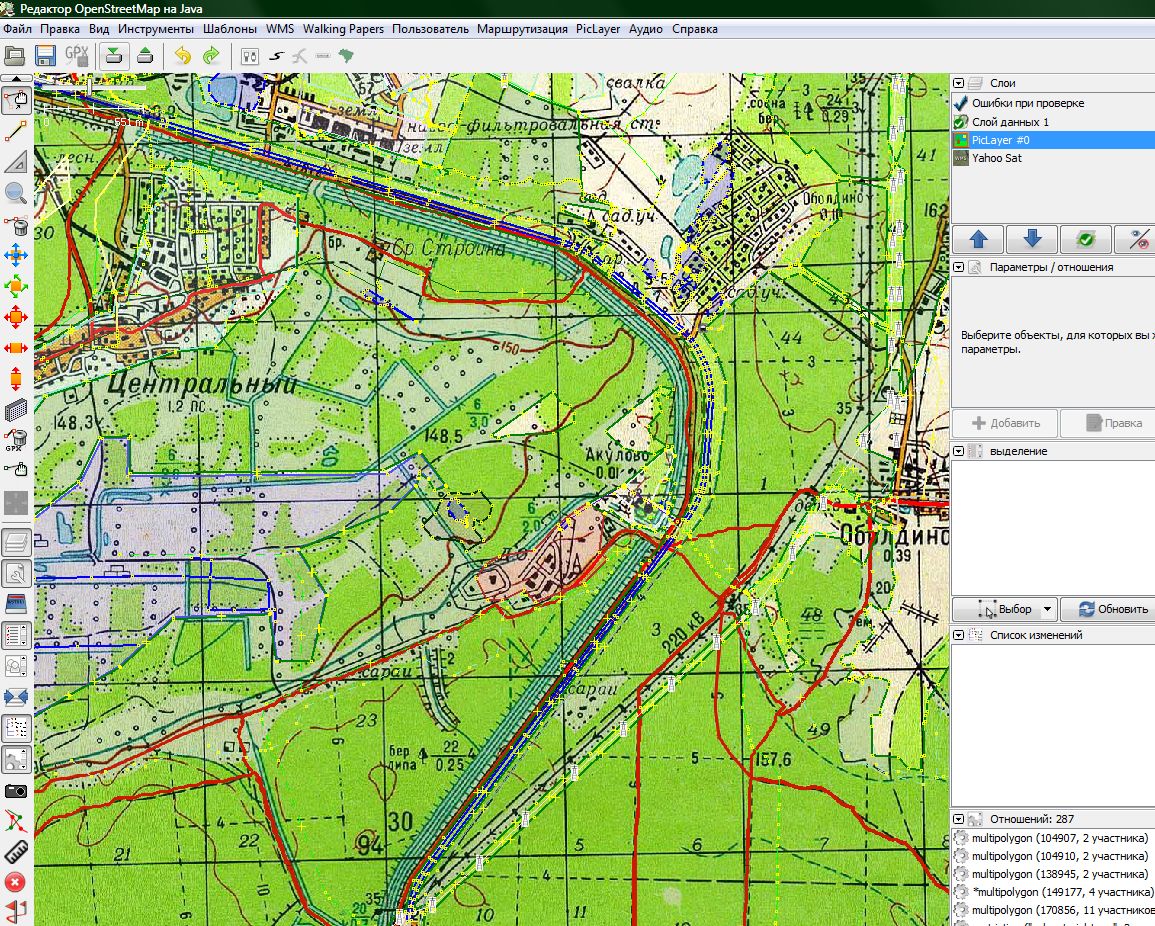
Task: Click the yellow Undo arrow
Action: pyautogui.click(x=182, y=55)
